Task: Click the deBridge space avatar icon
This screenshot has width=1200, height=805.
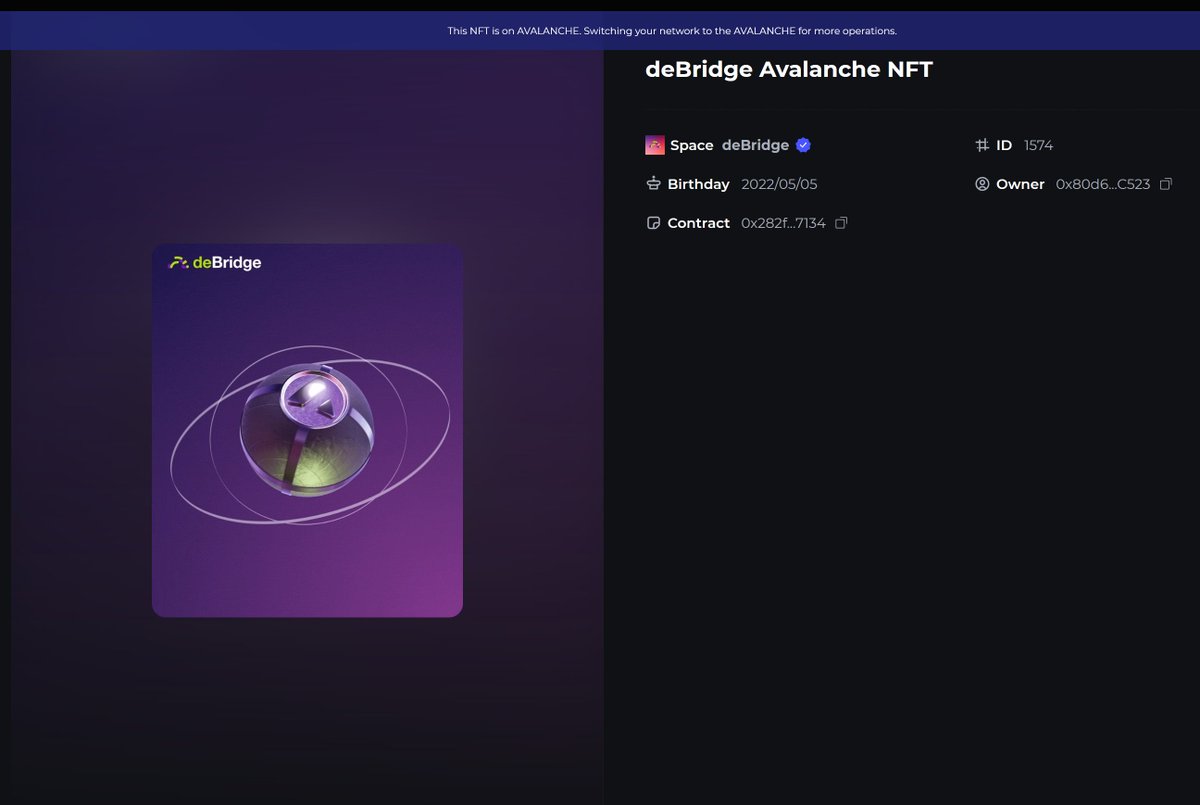Action: (655, 145)
